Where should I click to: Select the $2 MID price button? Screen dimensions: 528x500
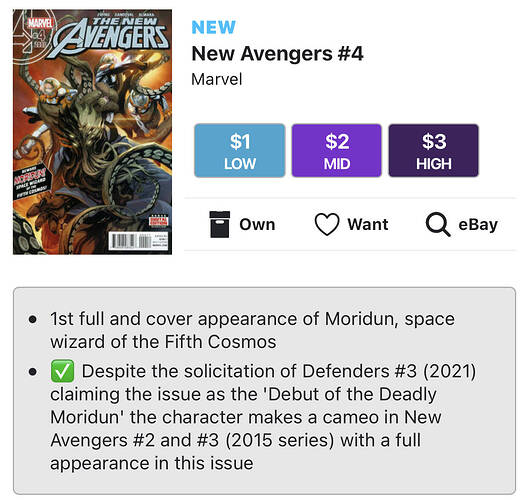click(337, 151)
